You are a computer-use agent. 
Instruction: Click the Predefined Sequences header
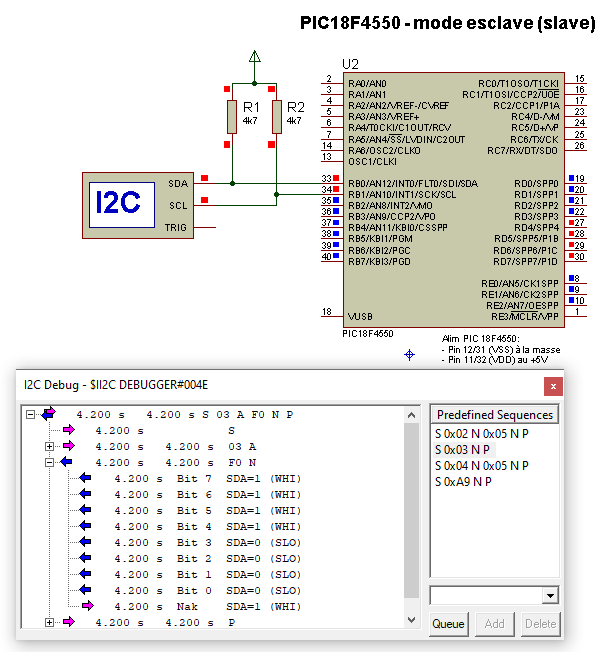pyautogui.click(x=494, y=415)
